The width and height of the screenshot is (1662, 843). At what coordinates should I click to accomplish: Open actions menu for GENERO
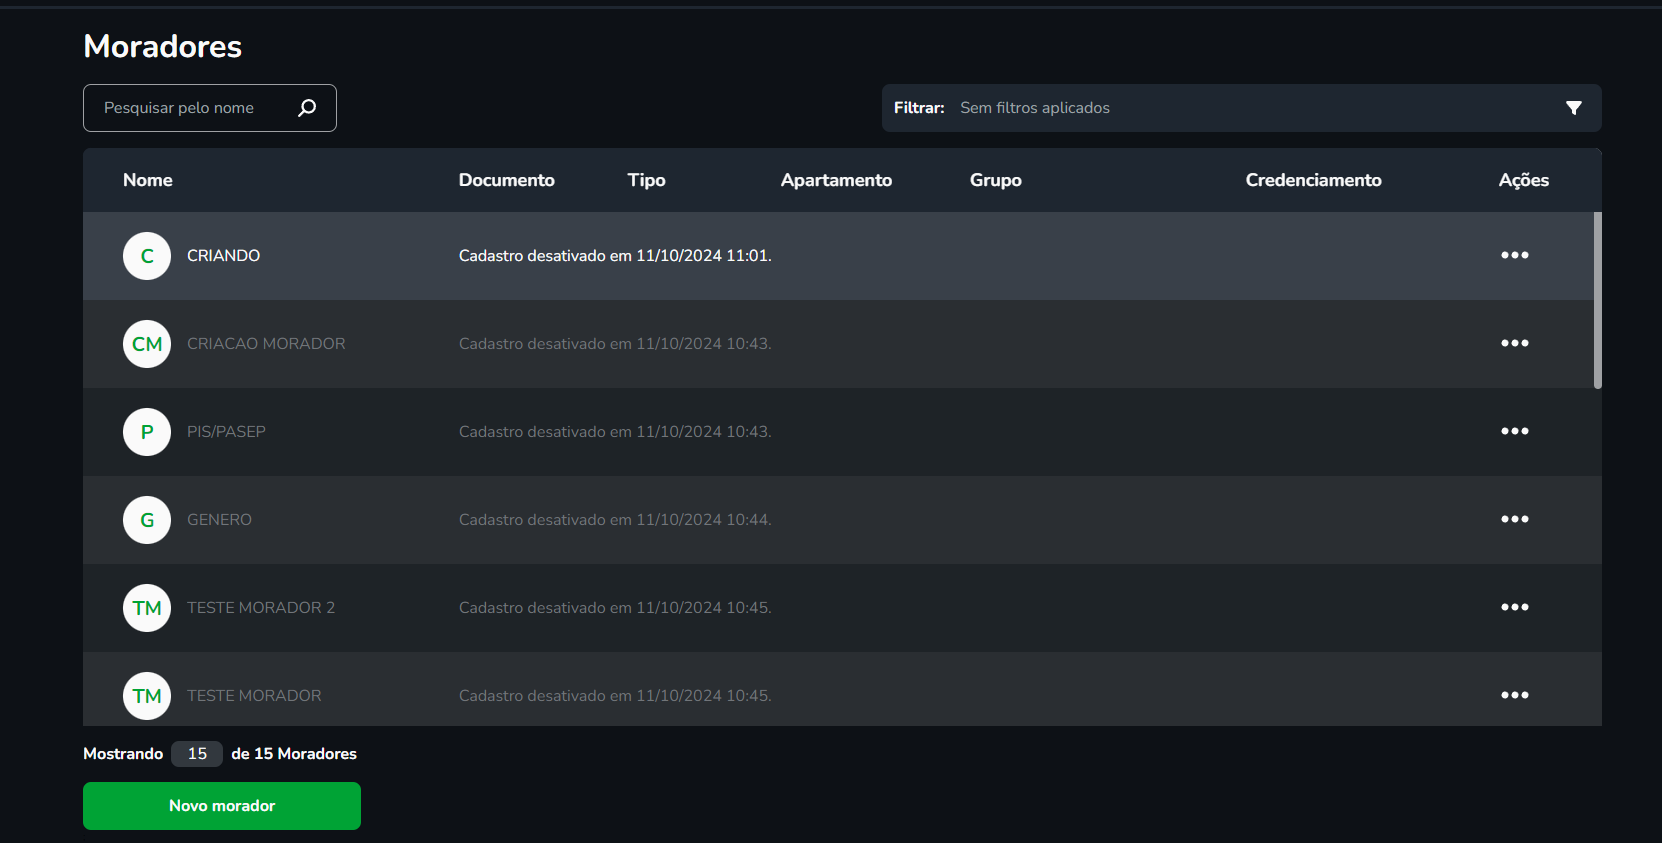[x=1514, y=519]
